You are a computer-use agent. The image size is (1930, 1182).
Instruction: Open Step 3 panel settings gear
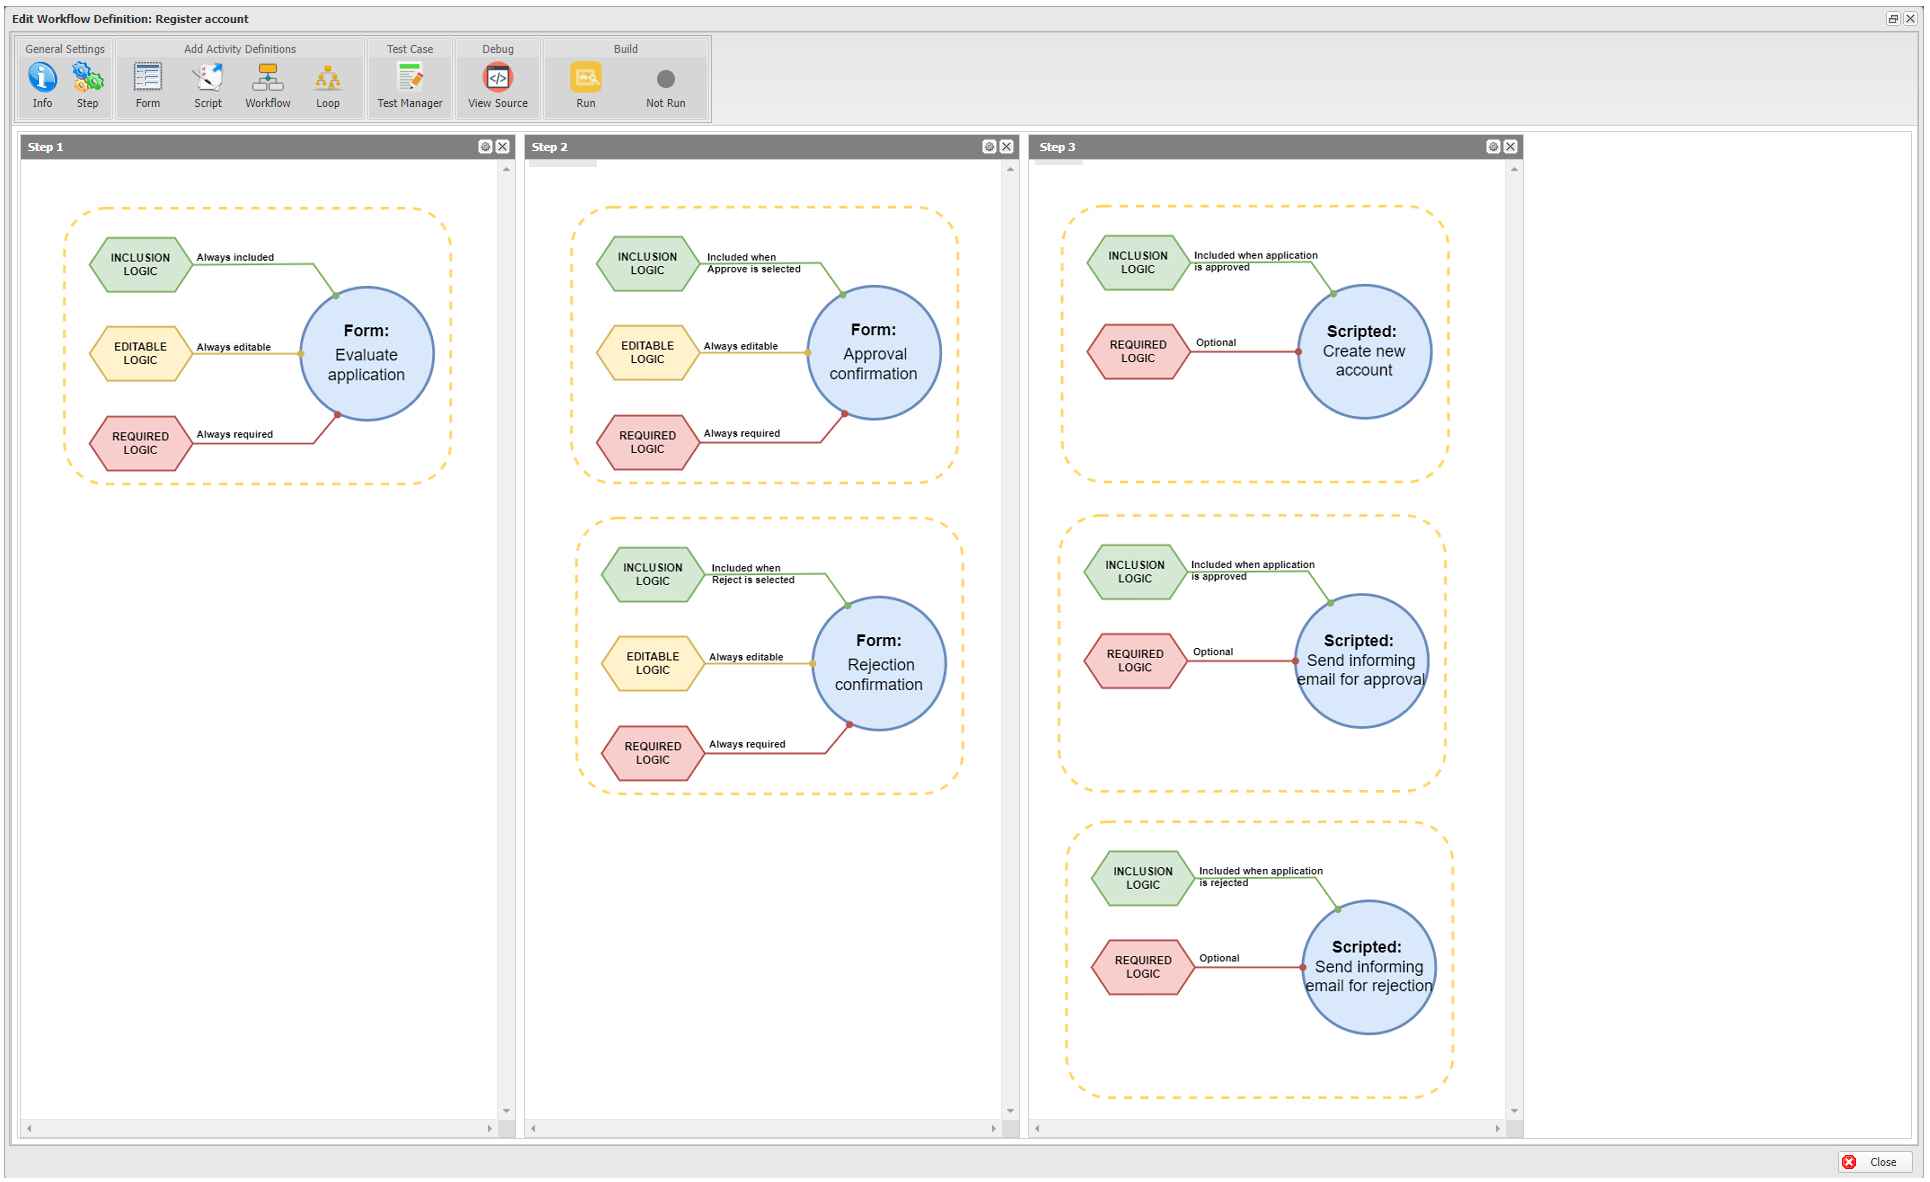click(1493, 147)
